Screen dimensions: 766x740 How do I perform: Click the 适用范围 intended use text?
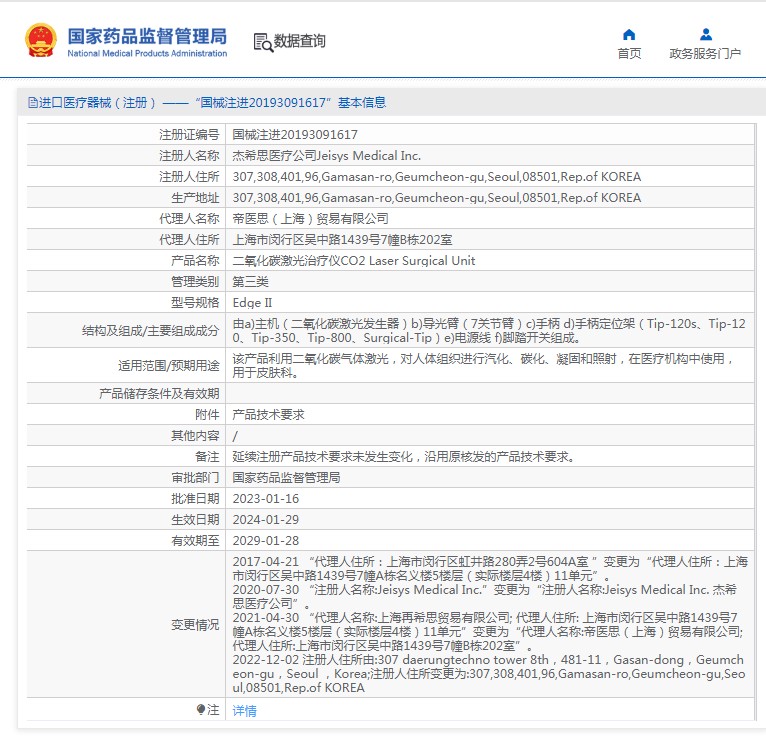pyautogui.click(x=483, y=365)
